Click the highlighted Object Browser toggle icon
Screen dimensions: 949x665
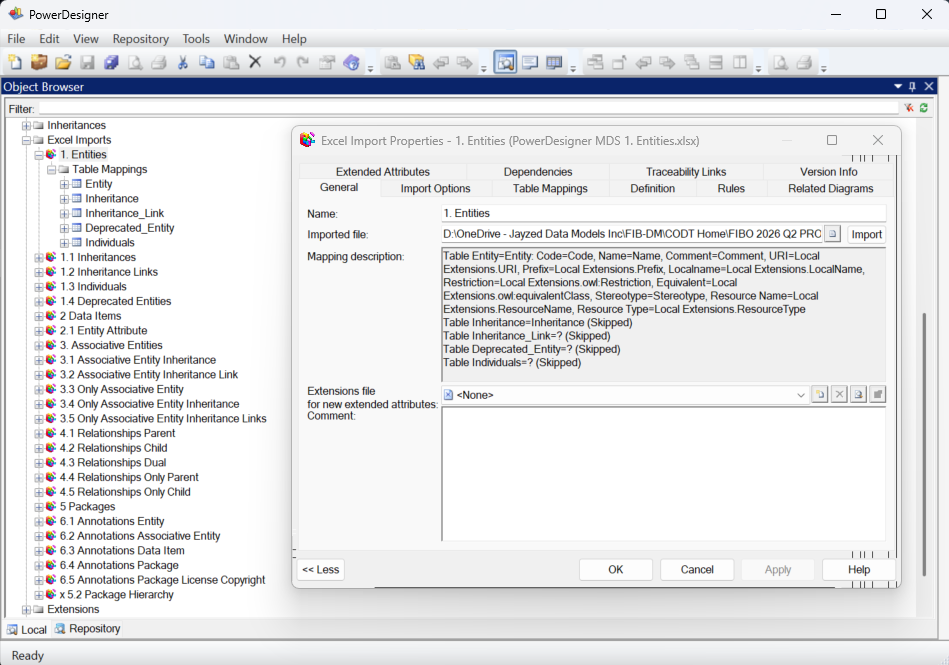click(505, 62)
